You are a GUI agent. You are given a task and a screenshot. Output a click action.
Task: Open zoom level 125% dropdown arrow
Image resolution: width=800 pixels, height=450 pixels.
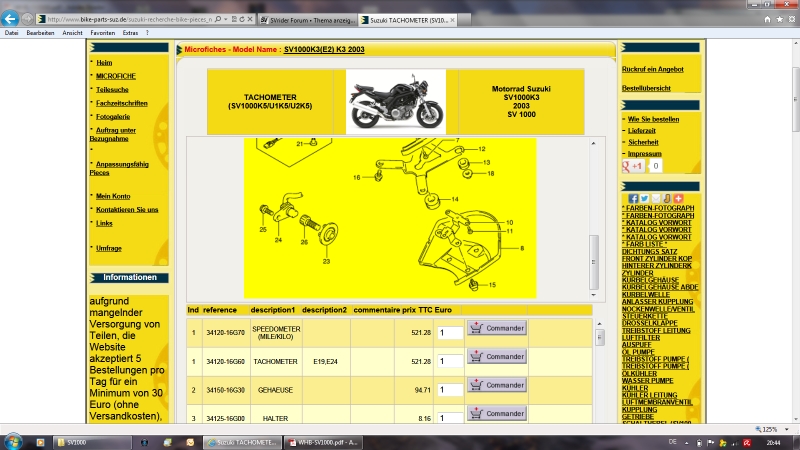point(787,430)
